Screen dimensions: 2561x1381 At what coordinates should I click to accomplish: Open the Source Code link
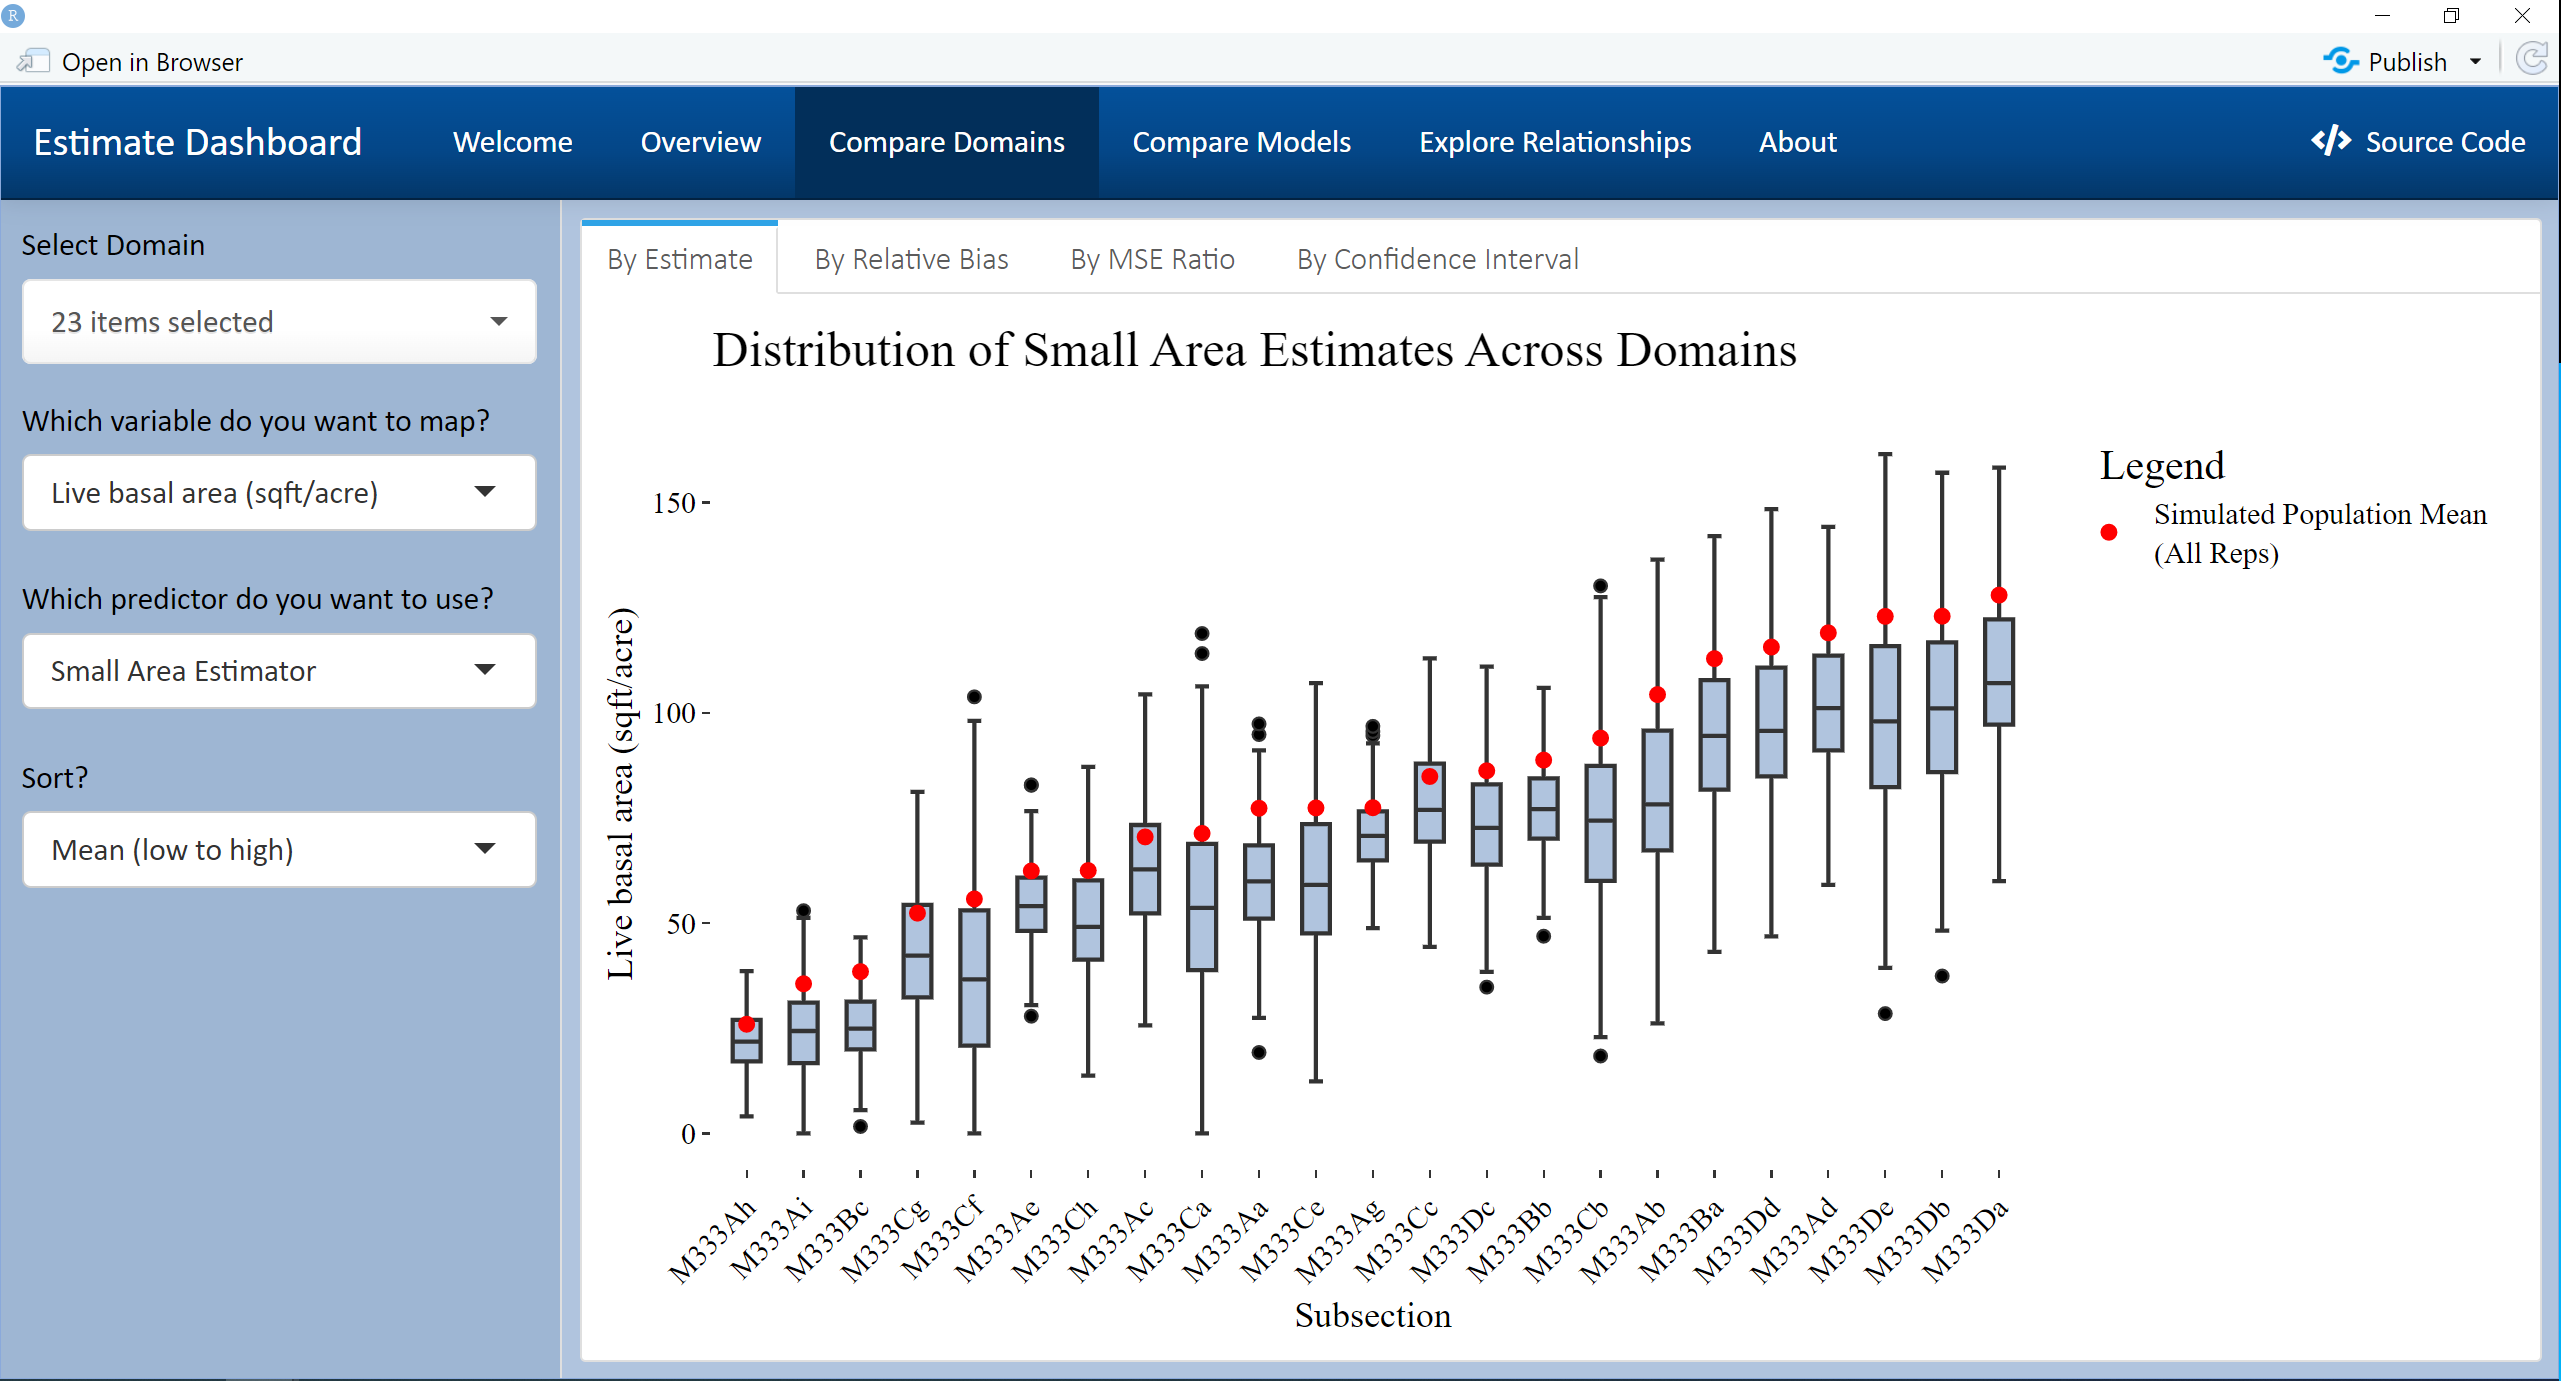click(2418, 141)
